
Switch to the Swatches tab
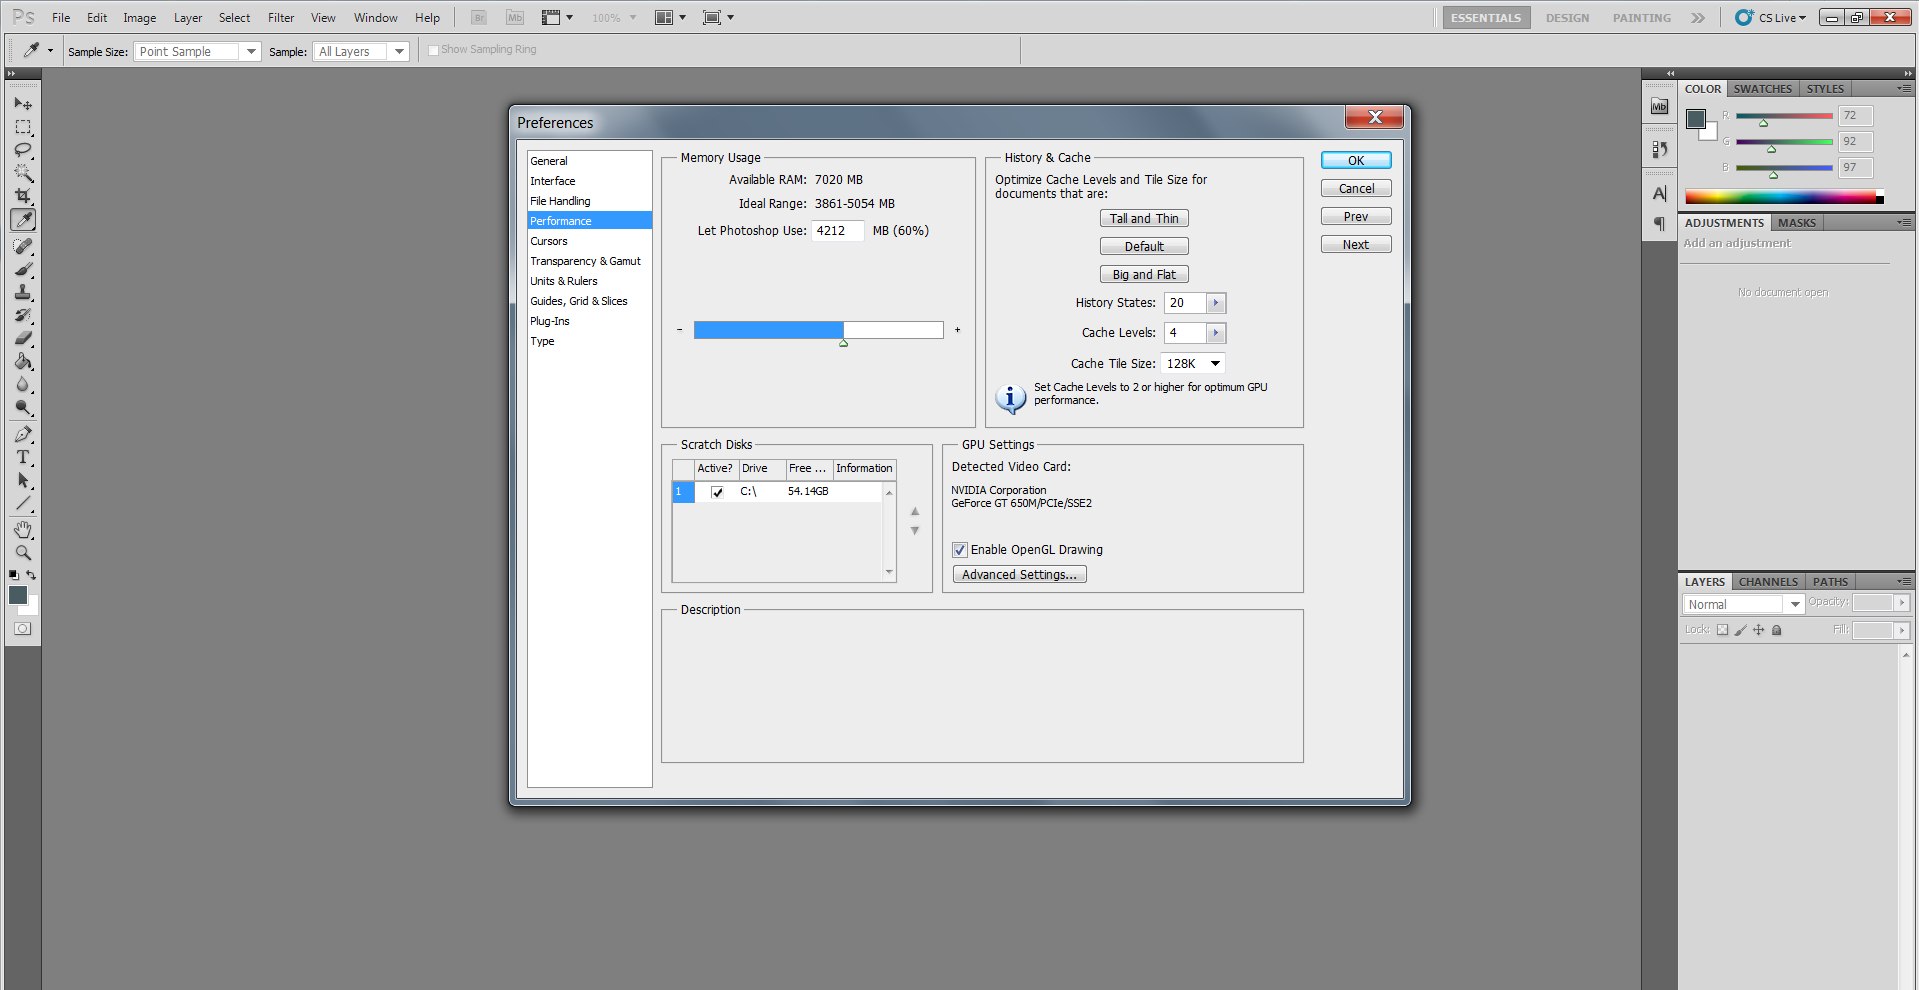1763,89
